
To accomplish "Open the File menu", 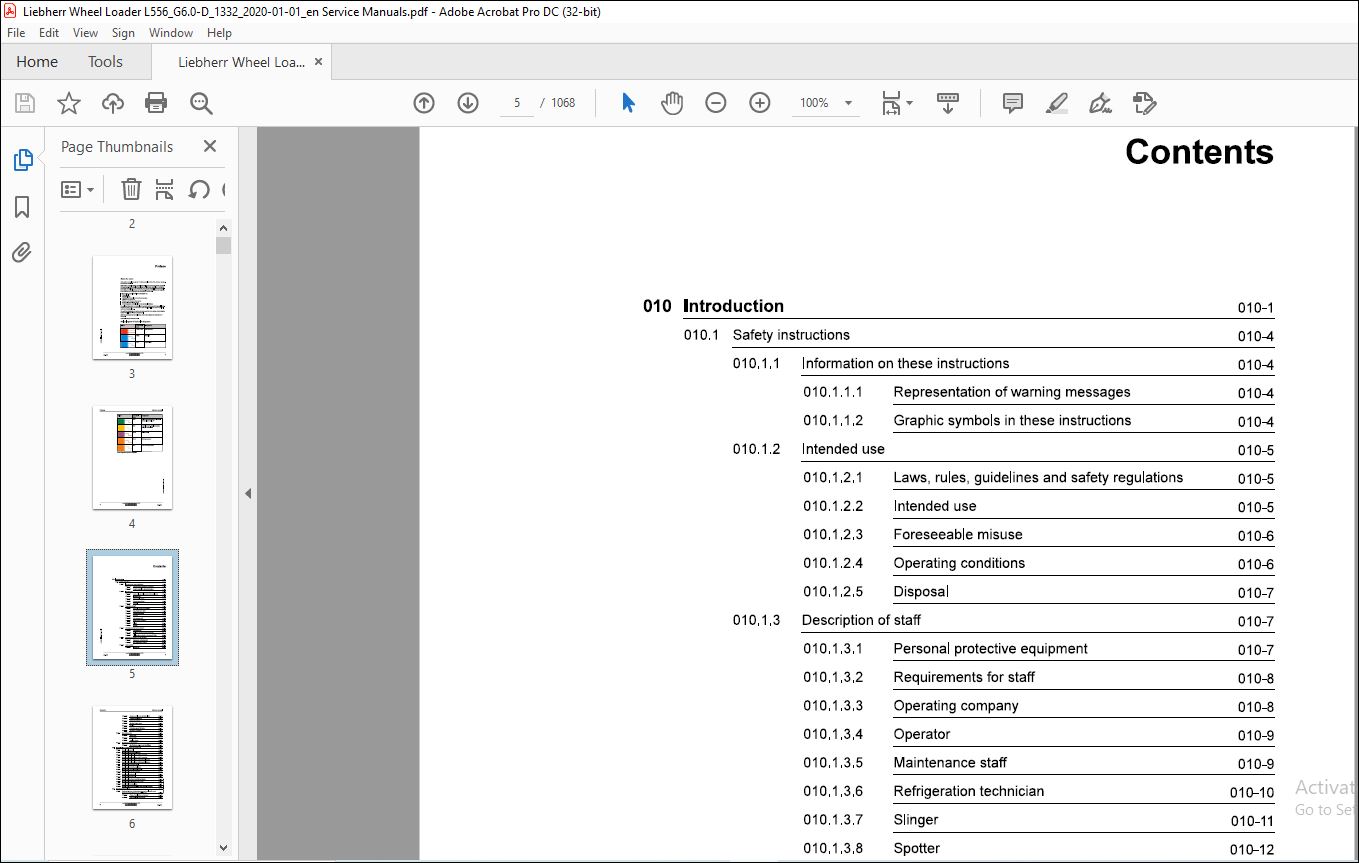I will coord(16,33).
